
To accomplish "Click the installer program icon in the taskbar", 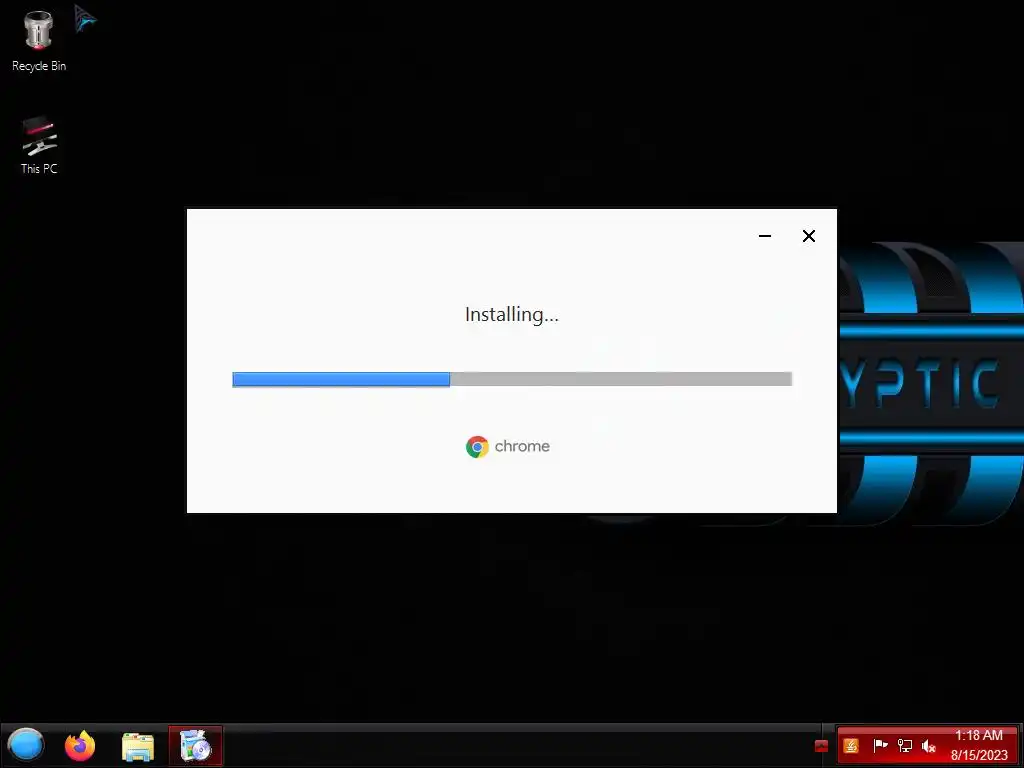I will click(x=195, y=746).
